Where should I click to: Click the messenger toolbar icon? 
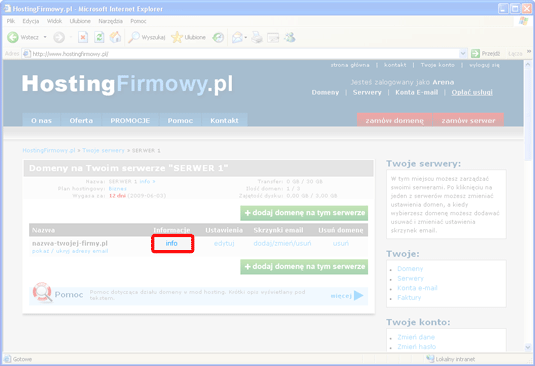(290, 37)
